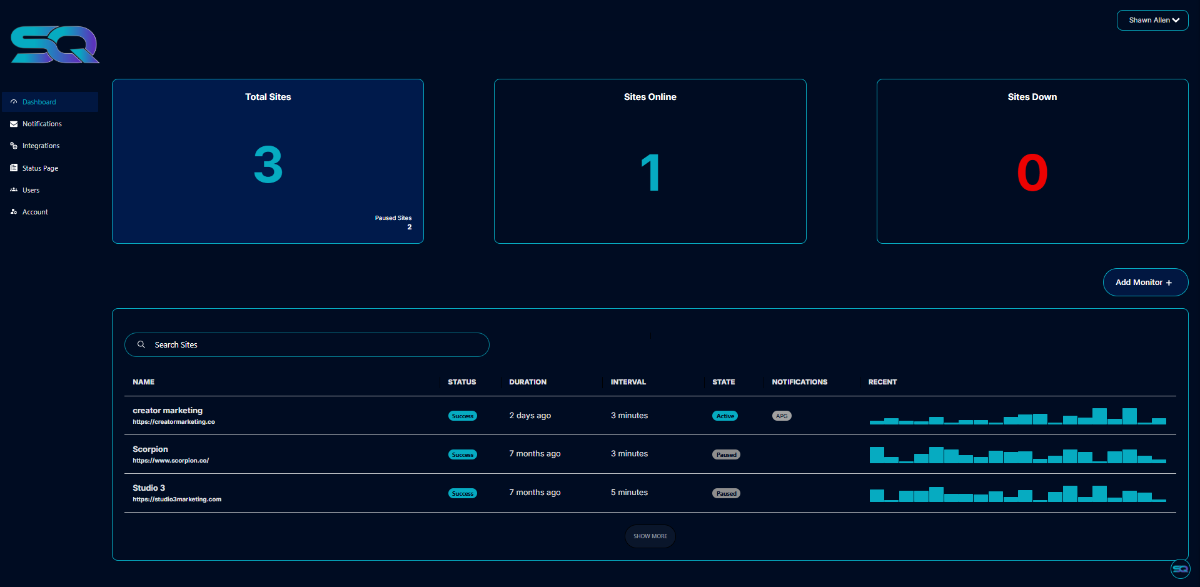Open the creator marketing monitor name
This screenshot has width=1200, height=587.
click(168, 410)
